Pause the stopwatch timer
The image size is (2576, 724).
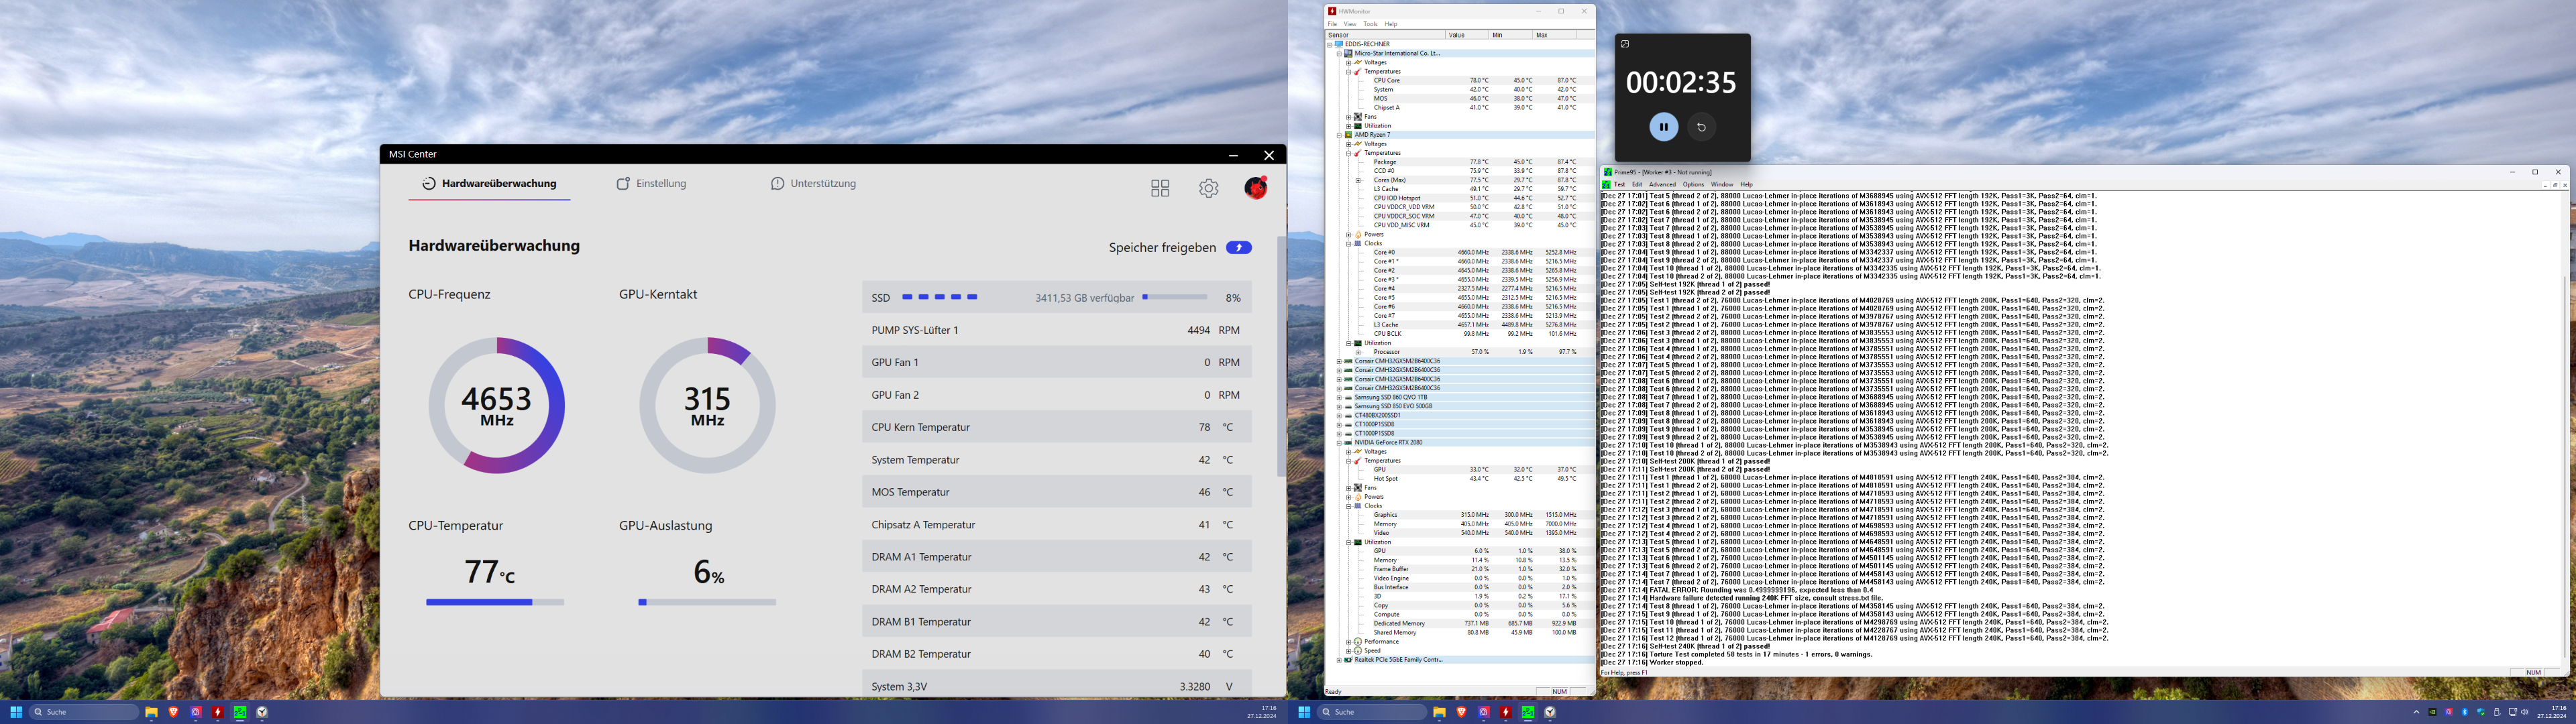coord(1663,127)
